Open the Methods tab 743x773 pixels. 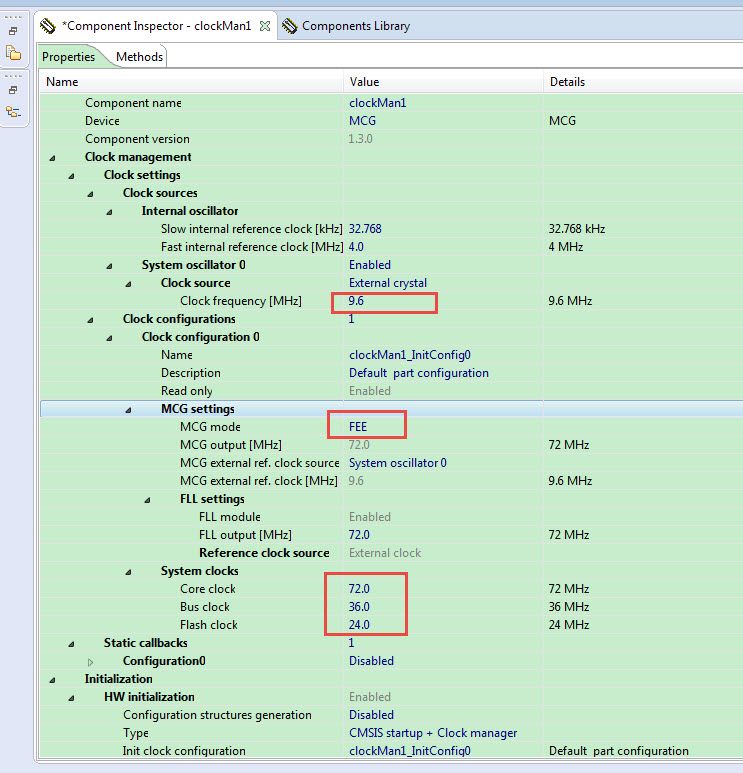coord(140,57)
